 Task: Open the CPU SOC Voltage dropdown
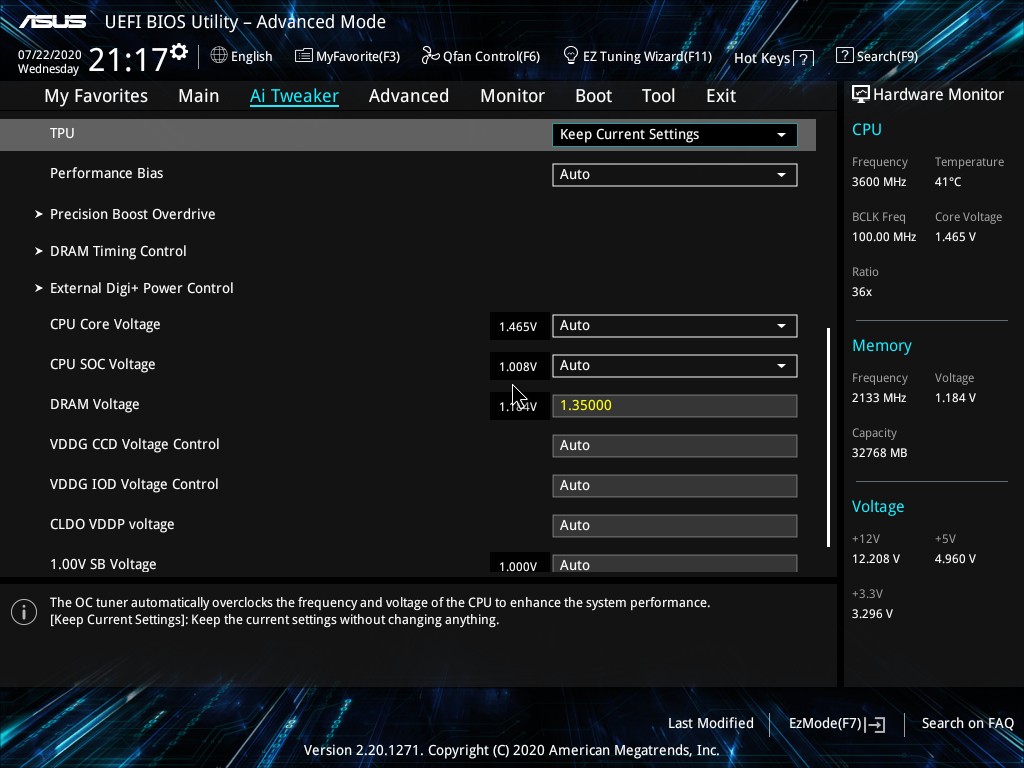[x=674, y=366]
